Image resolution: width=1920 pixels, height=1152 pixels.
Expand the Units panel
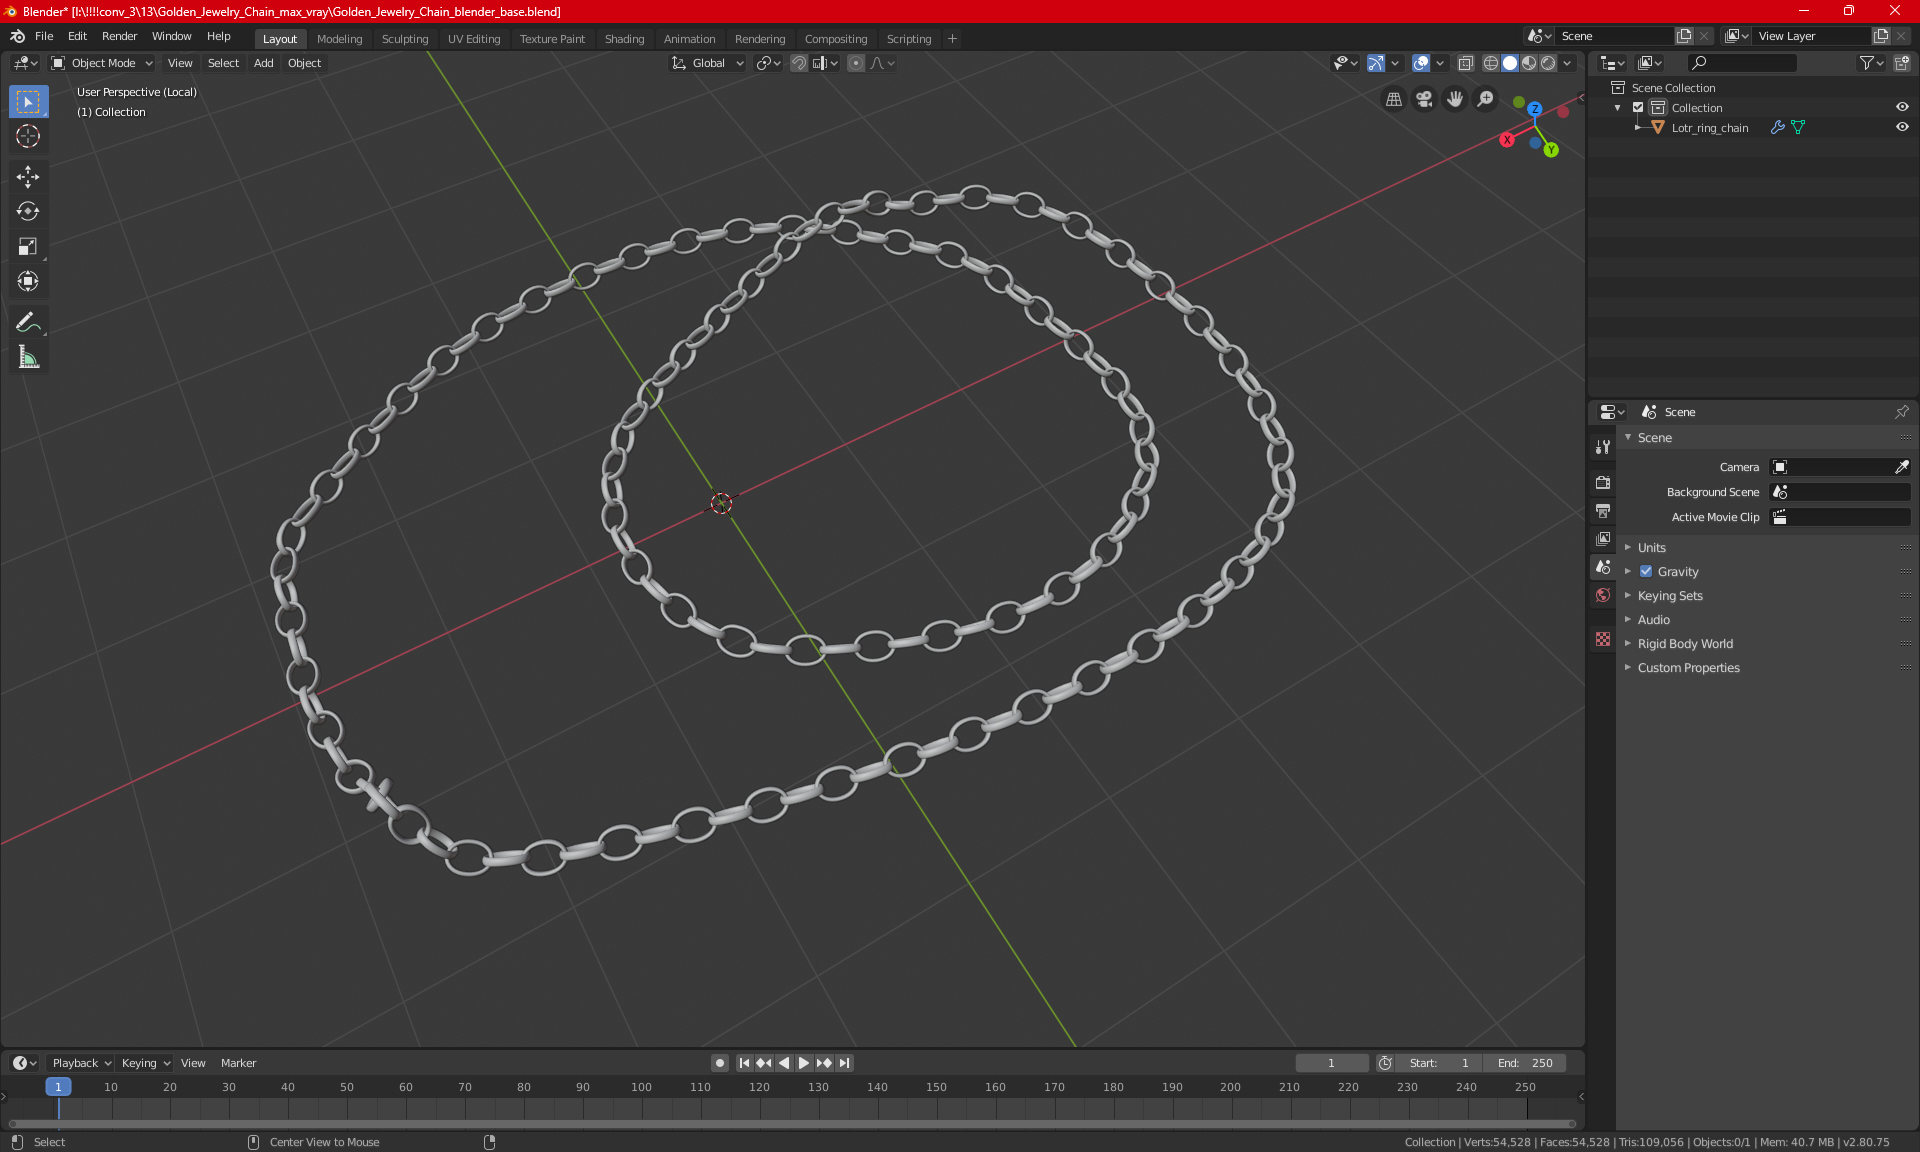(1651, 548)
